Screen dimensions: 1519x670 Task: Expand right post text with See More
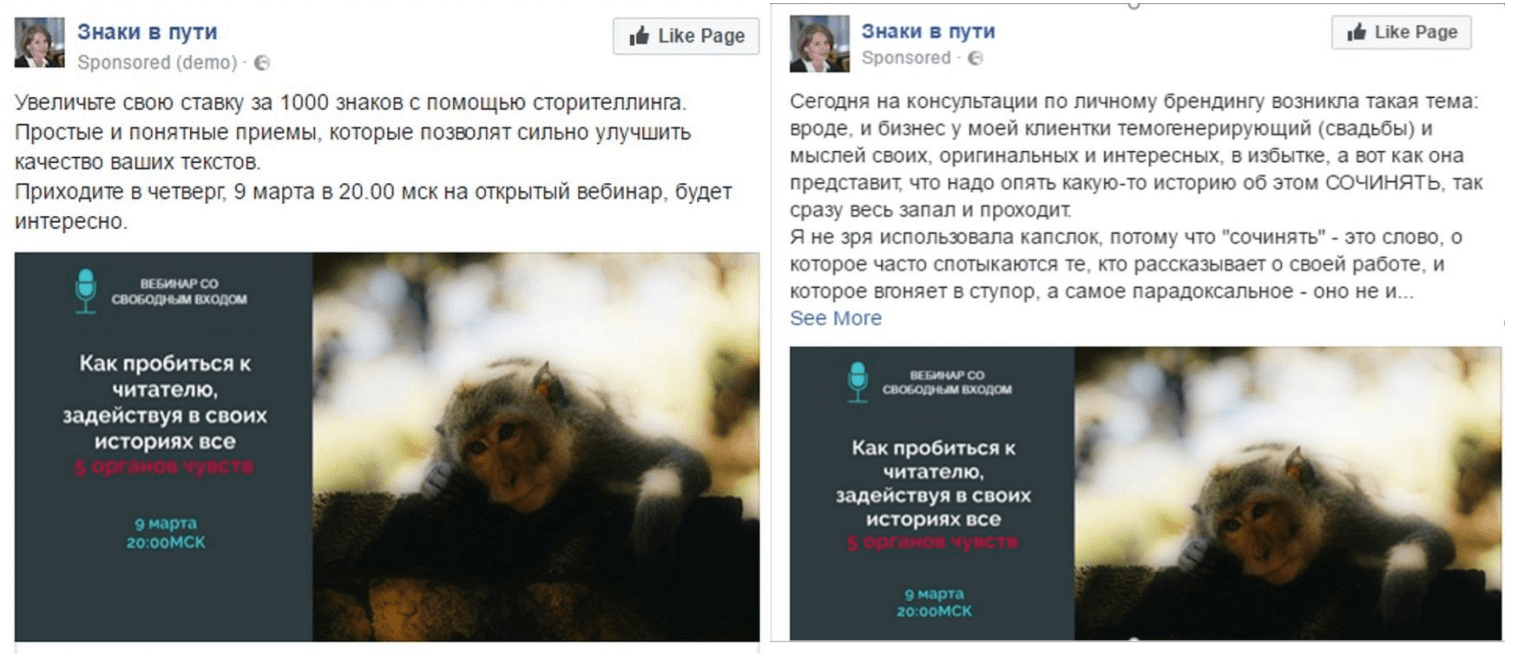pyautogui.click(x=836, y=318)
